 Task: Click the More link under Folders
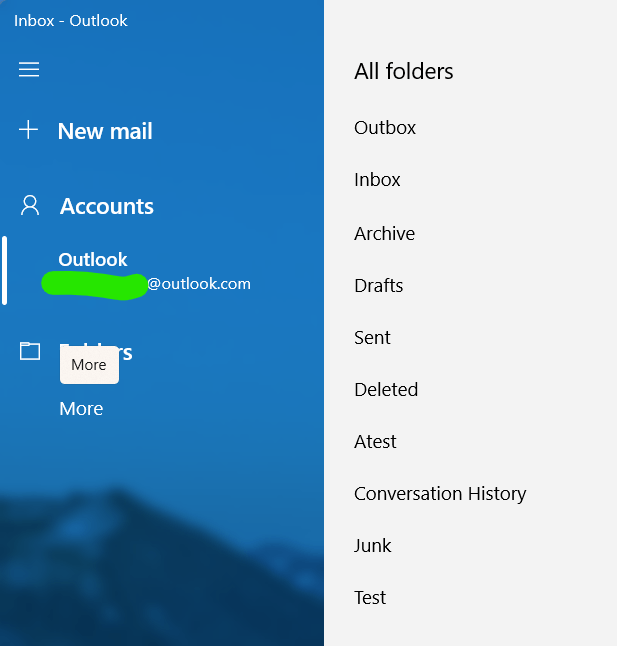click(x=81, y=409)
